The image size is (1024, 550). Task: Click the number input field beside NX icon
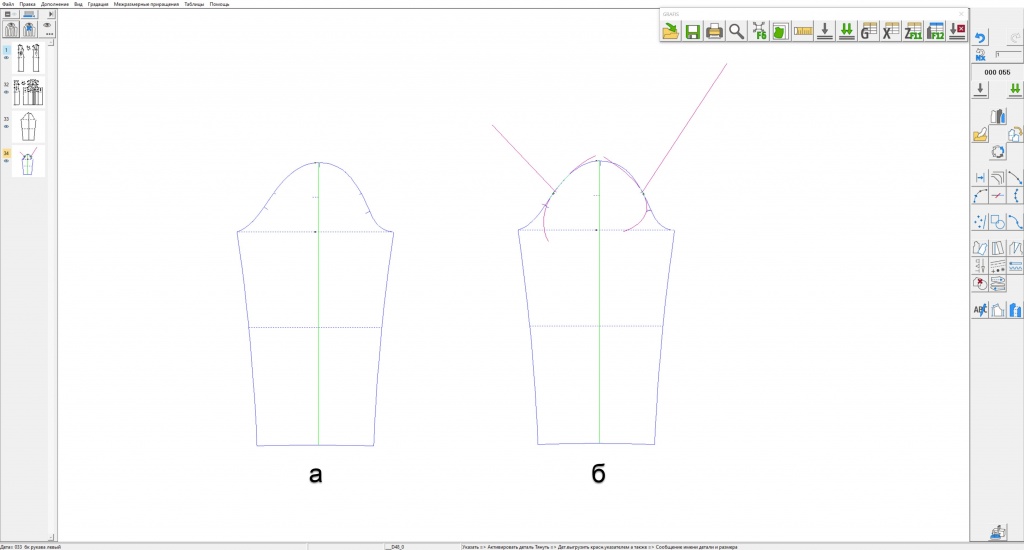[1006, 54]
